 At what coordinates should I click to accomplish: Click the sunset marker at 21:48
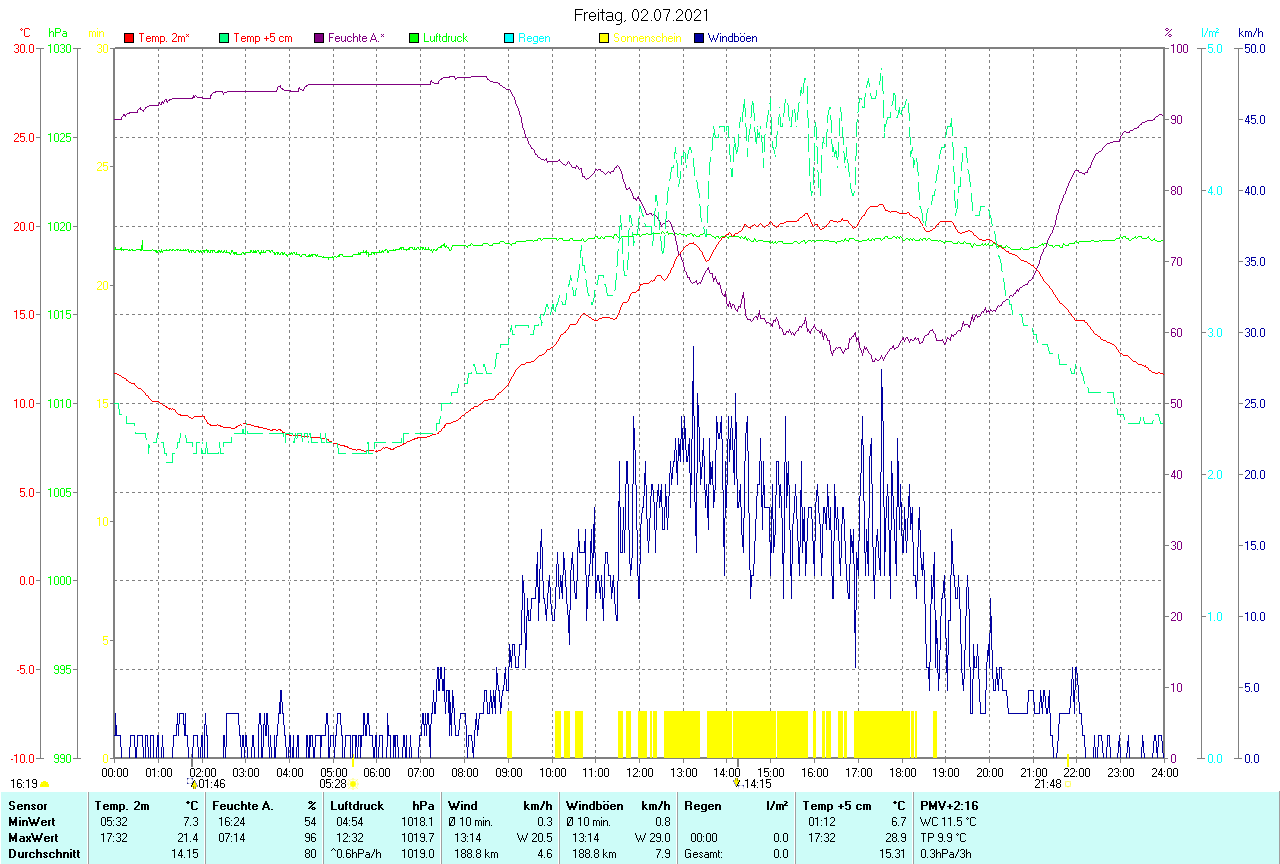tap(1068, 783)
